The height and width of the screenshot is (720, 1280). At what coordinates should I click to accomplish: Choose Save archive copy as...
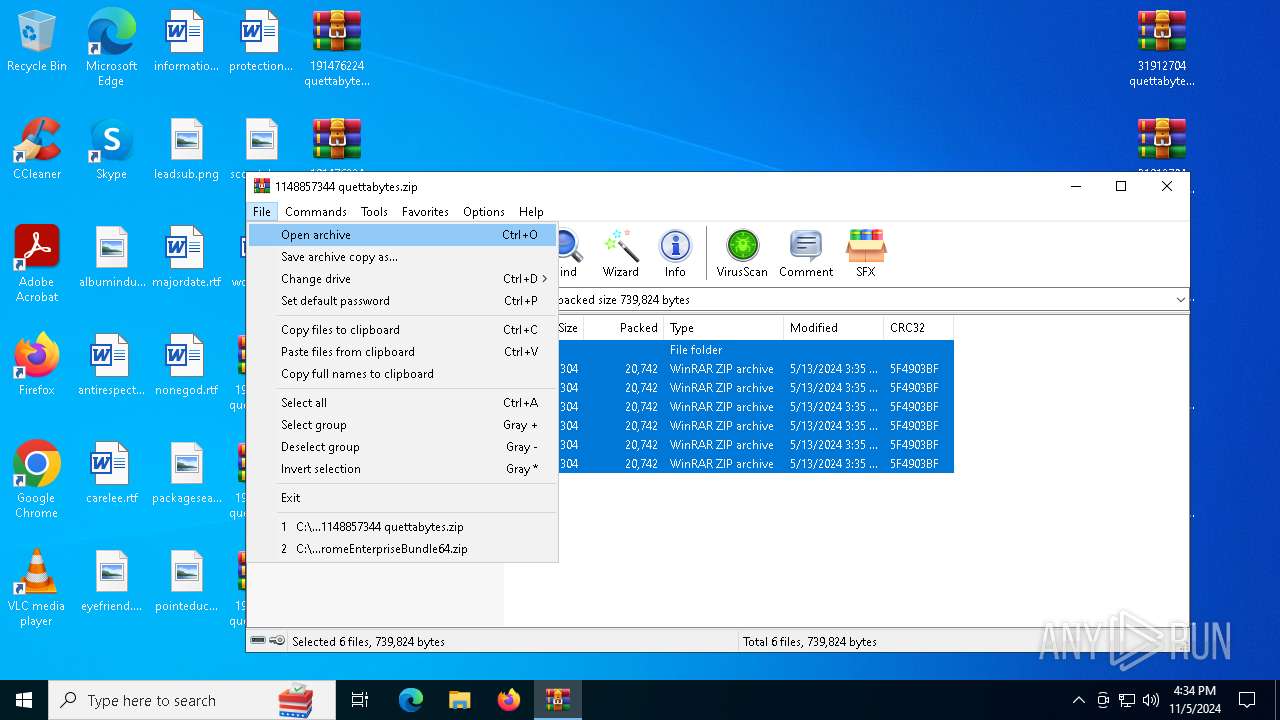tap(401, 257)
